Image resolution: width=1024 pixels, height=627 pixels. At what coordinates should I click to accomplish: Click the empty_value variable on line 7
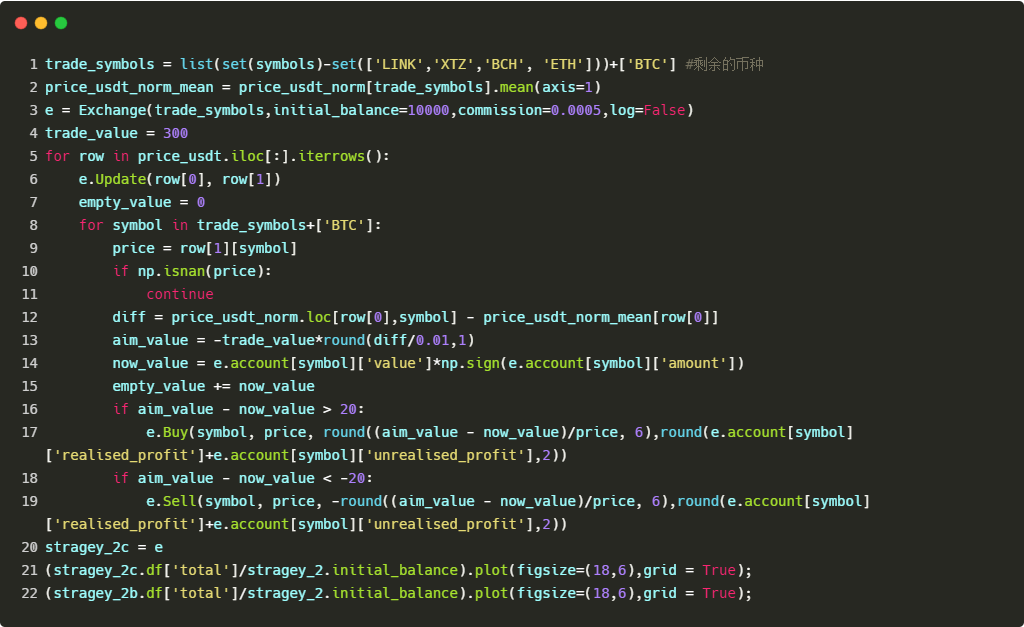[125, 202]
